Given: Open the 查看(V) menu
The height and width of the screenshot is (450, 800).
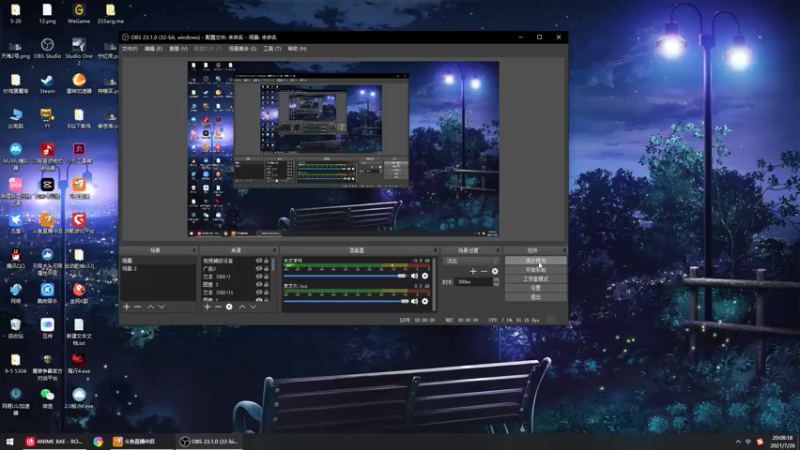Looking at the screenshot, I should pyautogui.click(x=178, y=48).
